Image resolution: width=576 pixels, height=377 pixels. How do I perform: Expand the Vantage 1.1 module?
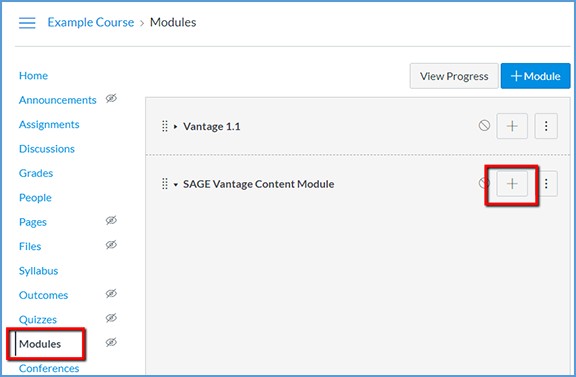(176, 127)
